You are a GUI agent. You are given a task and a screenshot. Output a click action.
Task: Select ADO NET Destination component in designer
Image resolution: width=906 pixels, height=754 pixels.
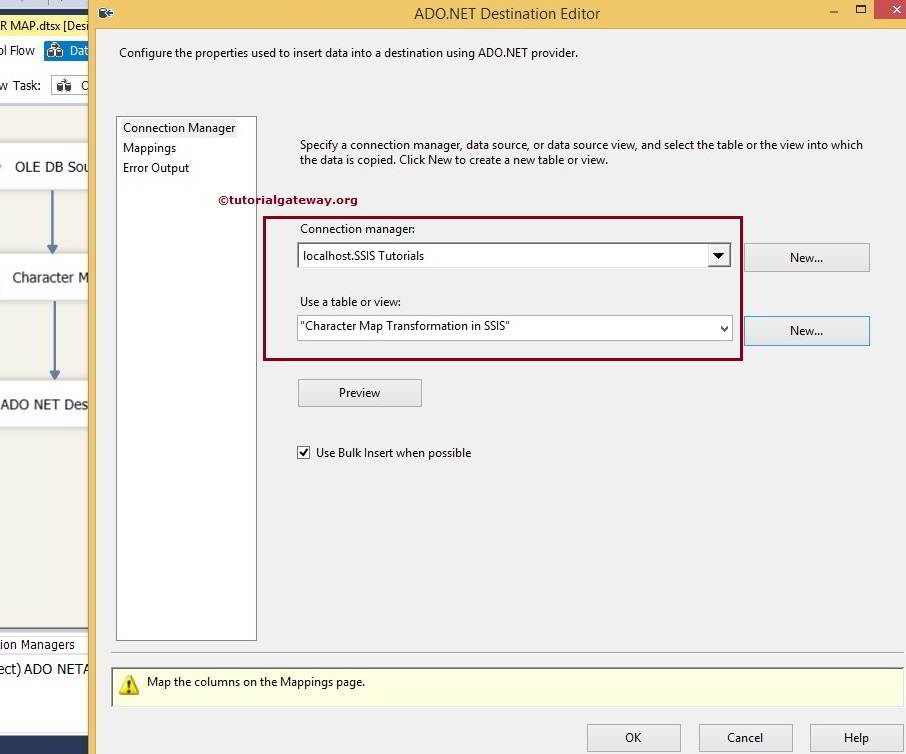pos(44,404)
